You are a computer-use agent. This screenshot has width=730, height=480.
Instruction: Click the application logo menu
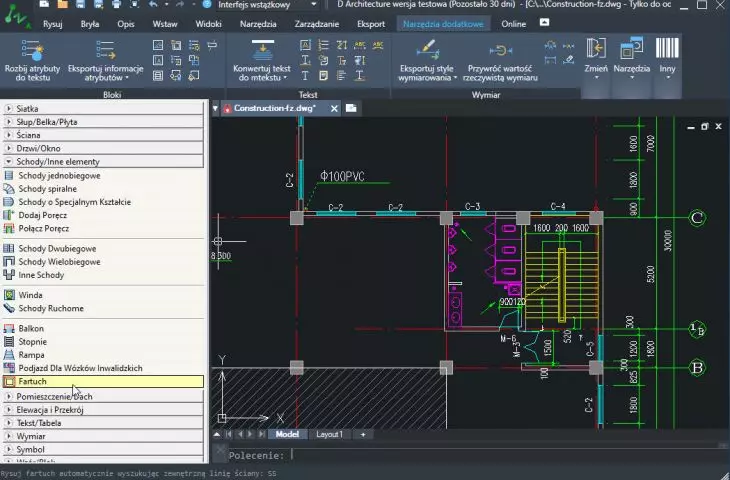pos(17,16)
